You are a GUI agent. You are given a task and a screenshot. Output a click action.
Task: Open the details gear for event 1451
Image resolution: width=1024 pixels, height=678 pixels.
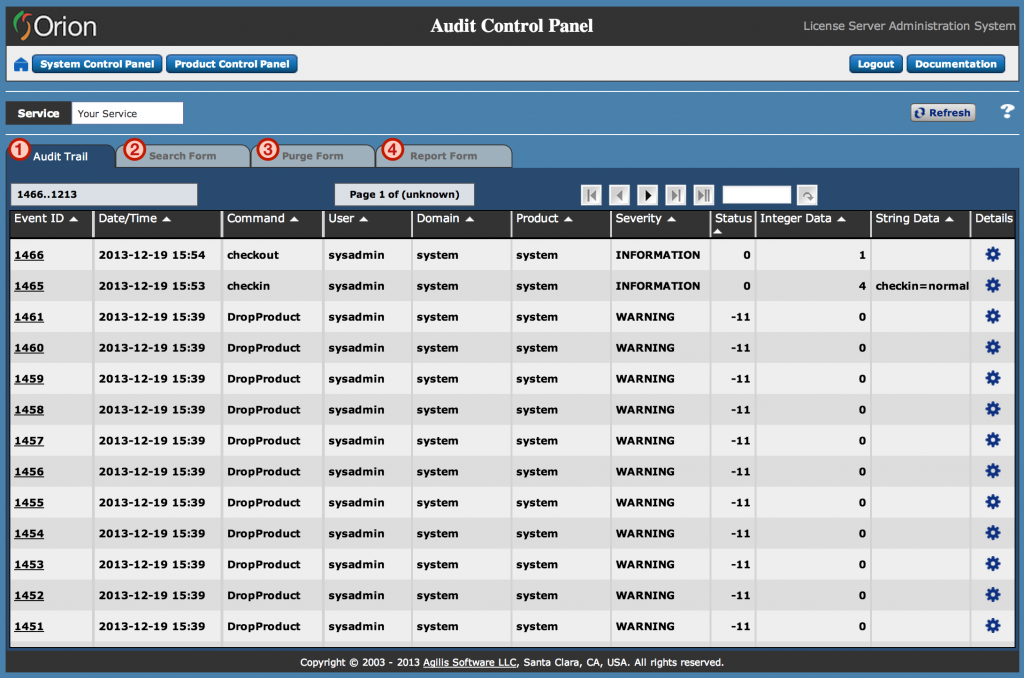coord(991,626)
